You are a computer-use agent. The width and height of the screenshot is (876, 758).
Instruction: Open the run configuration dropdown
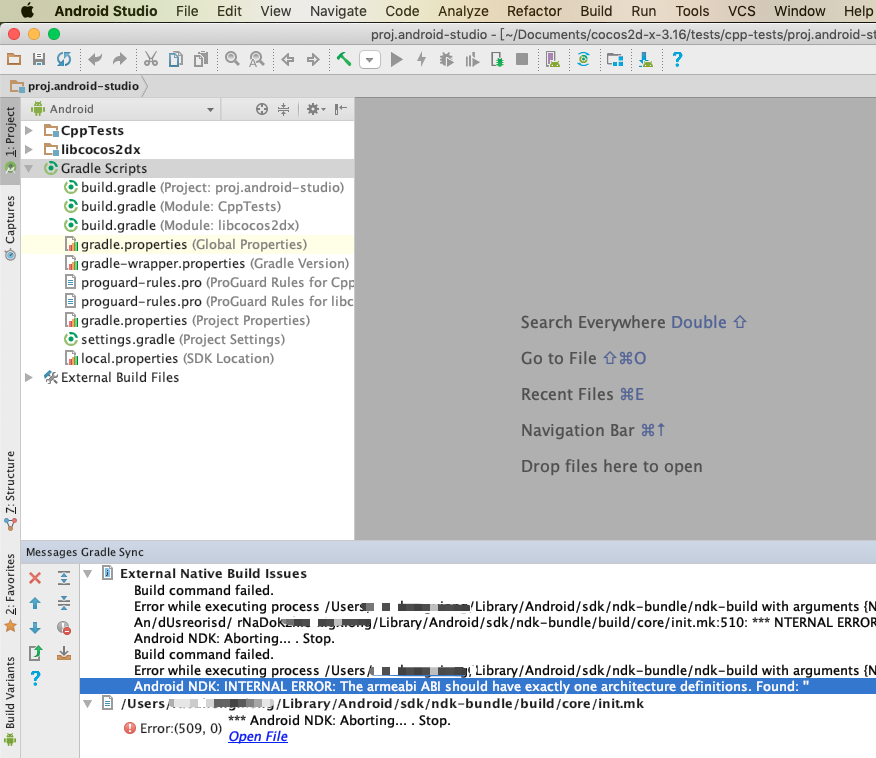click(x=370, y=60)
